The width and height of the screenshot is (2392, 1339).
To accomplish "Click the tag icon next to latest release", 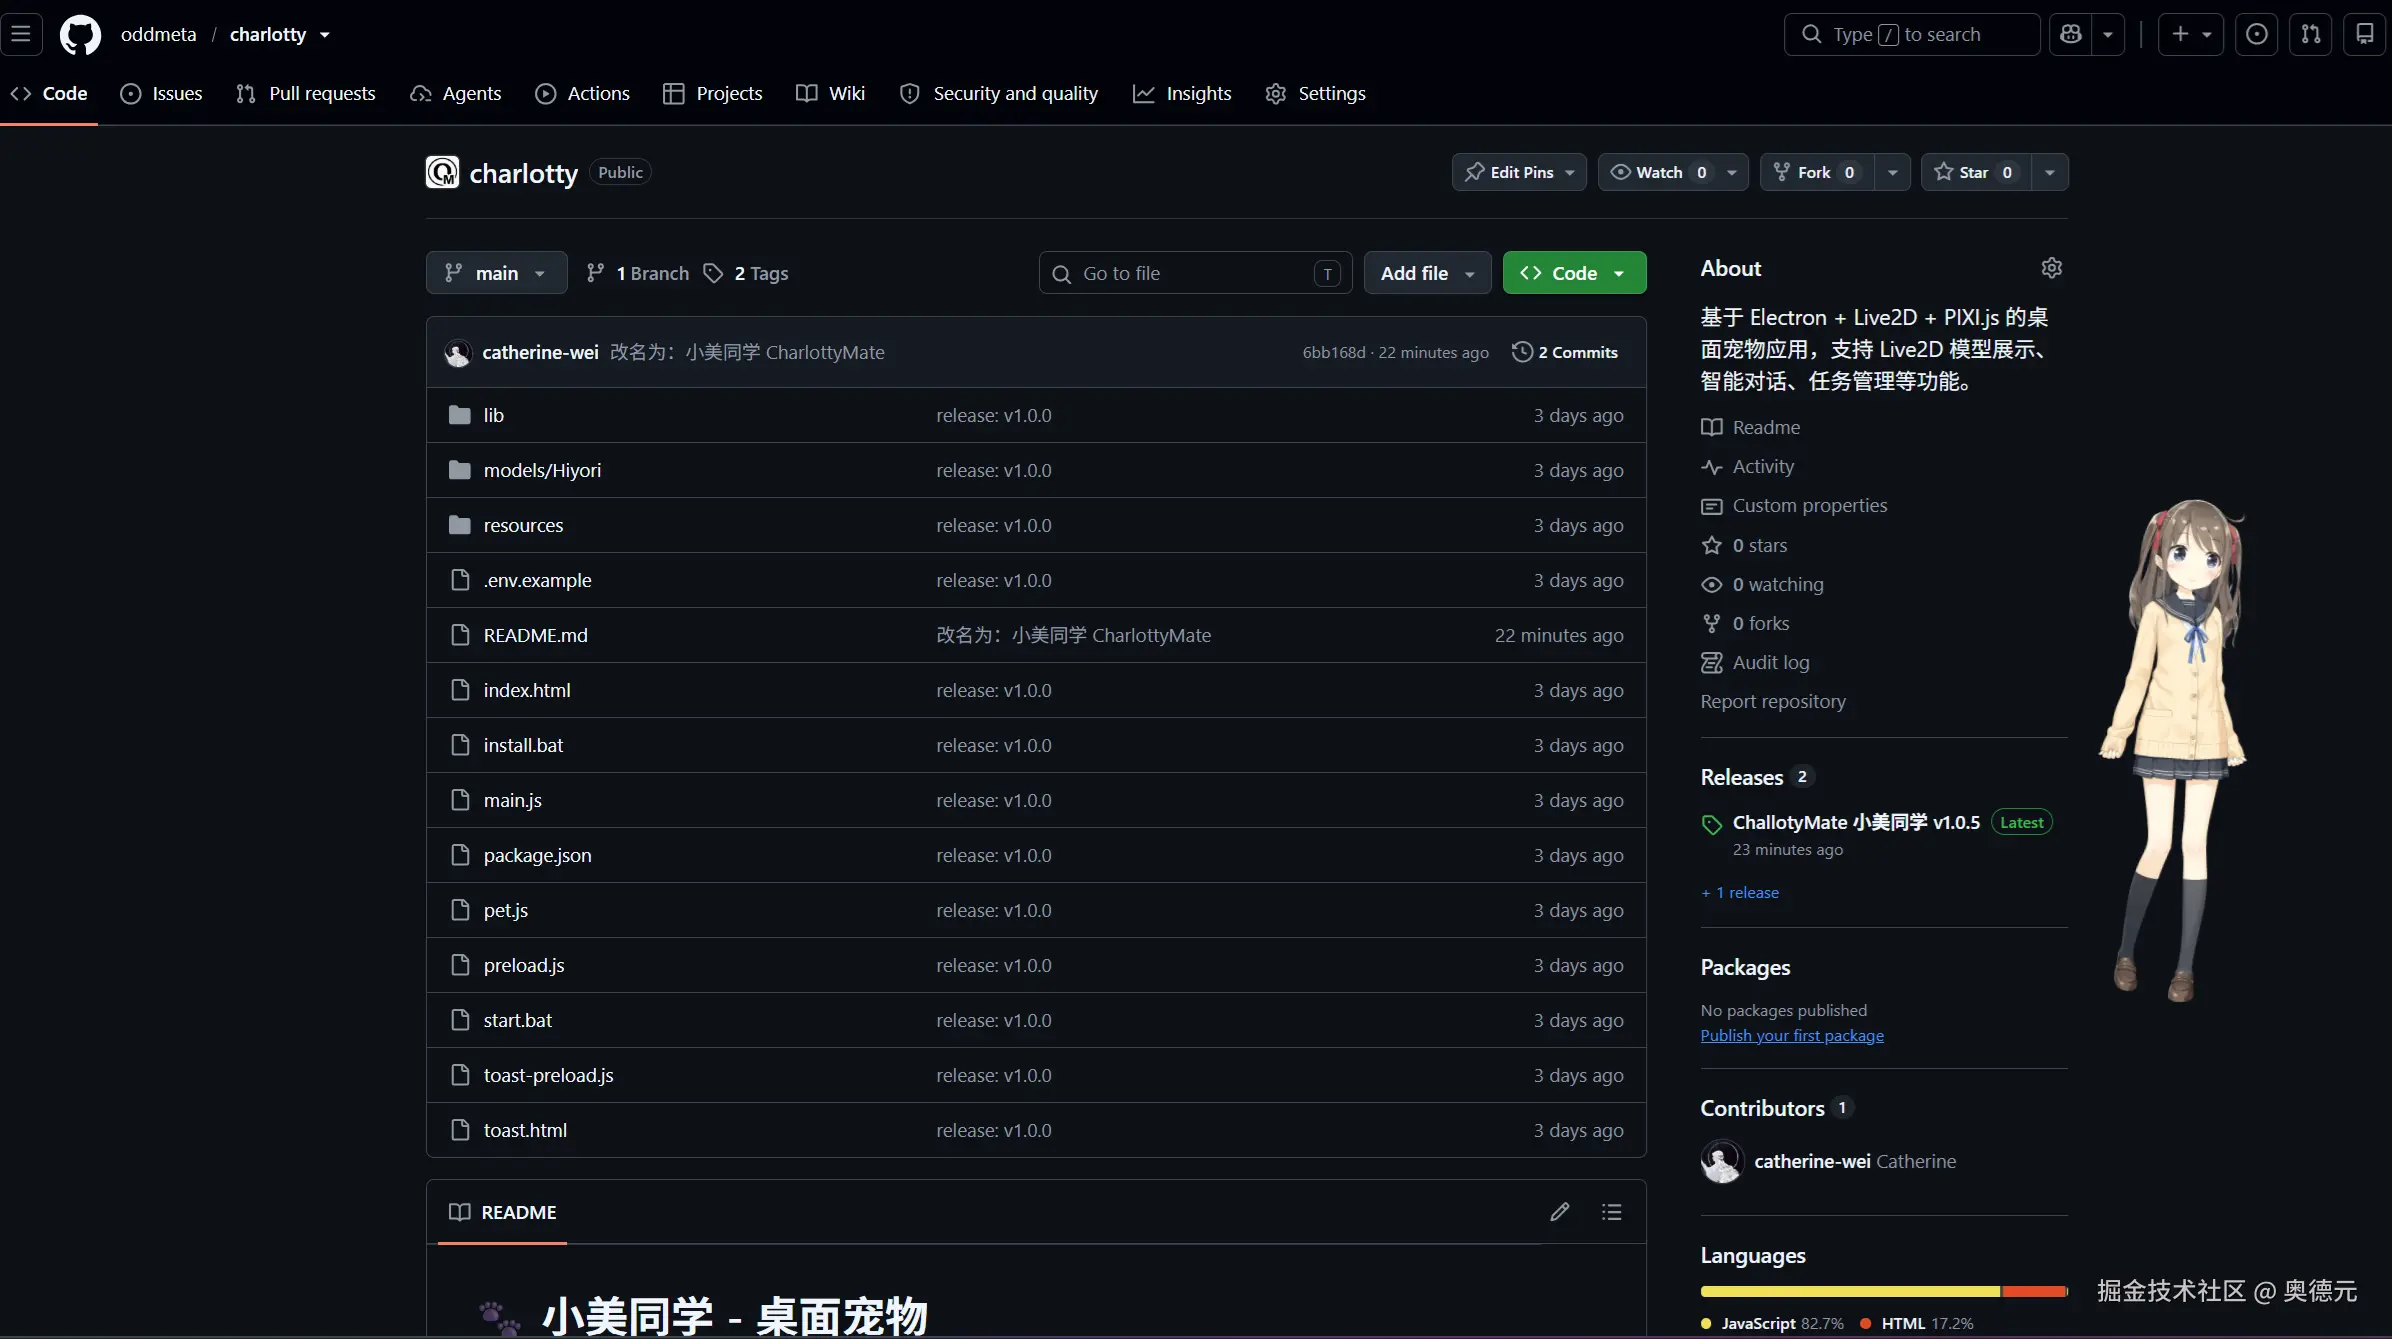I will 1712,824.
